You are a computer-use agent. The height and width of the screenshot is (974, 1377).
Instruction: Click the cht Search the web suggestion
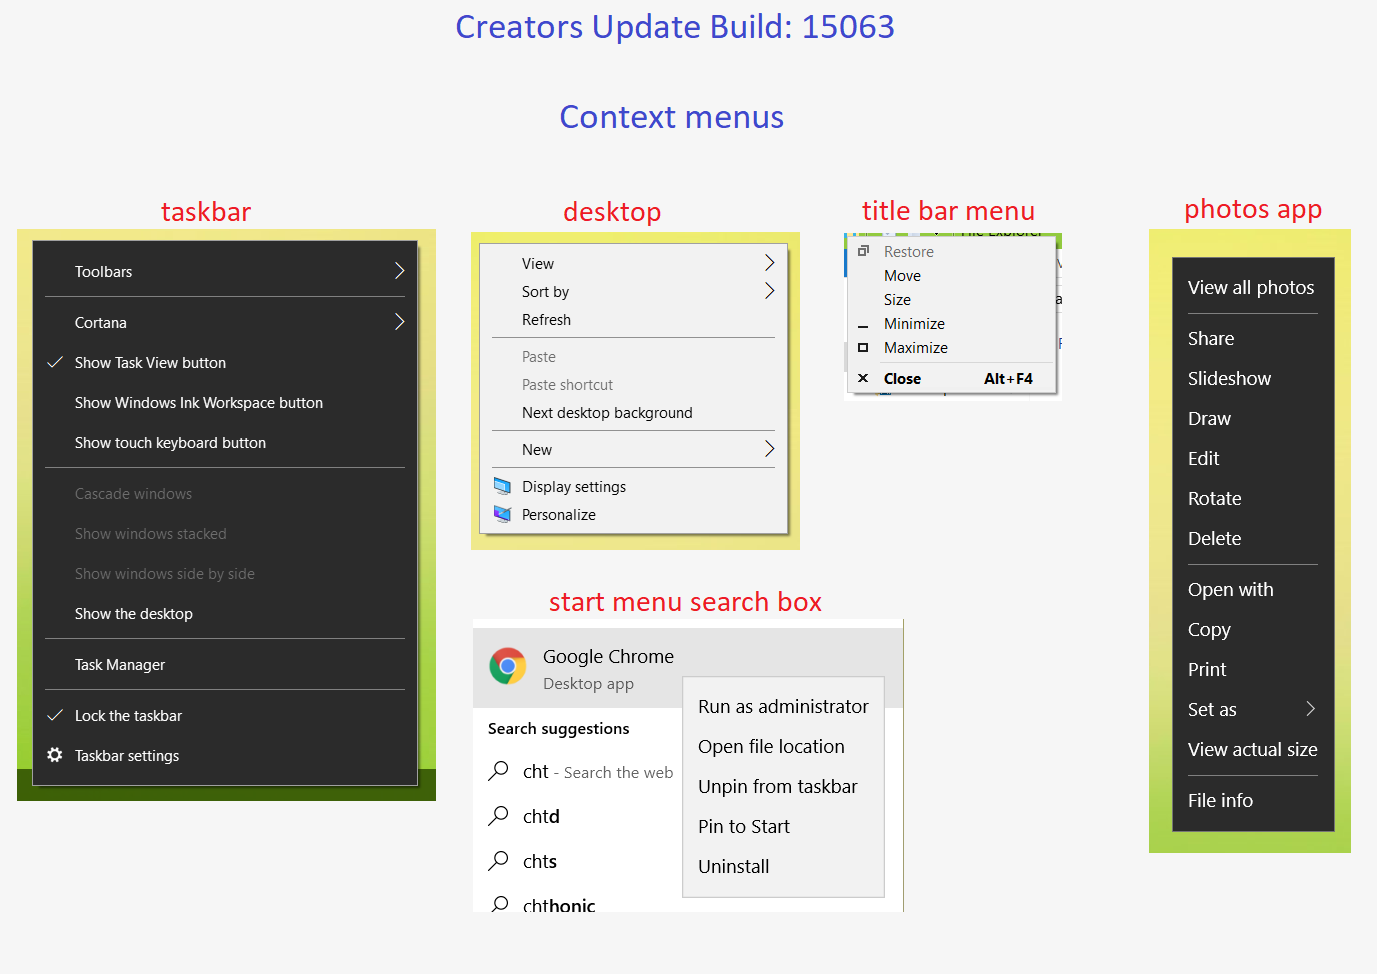597,772
